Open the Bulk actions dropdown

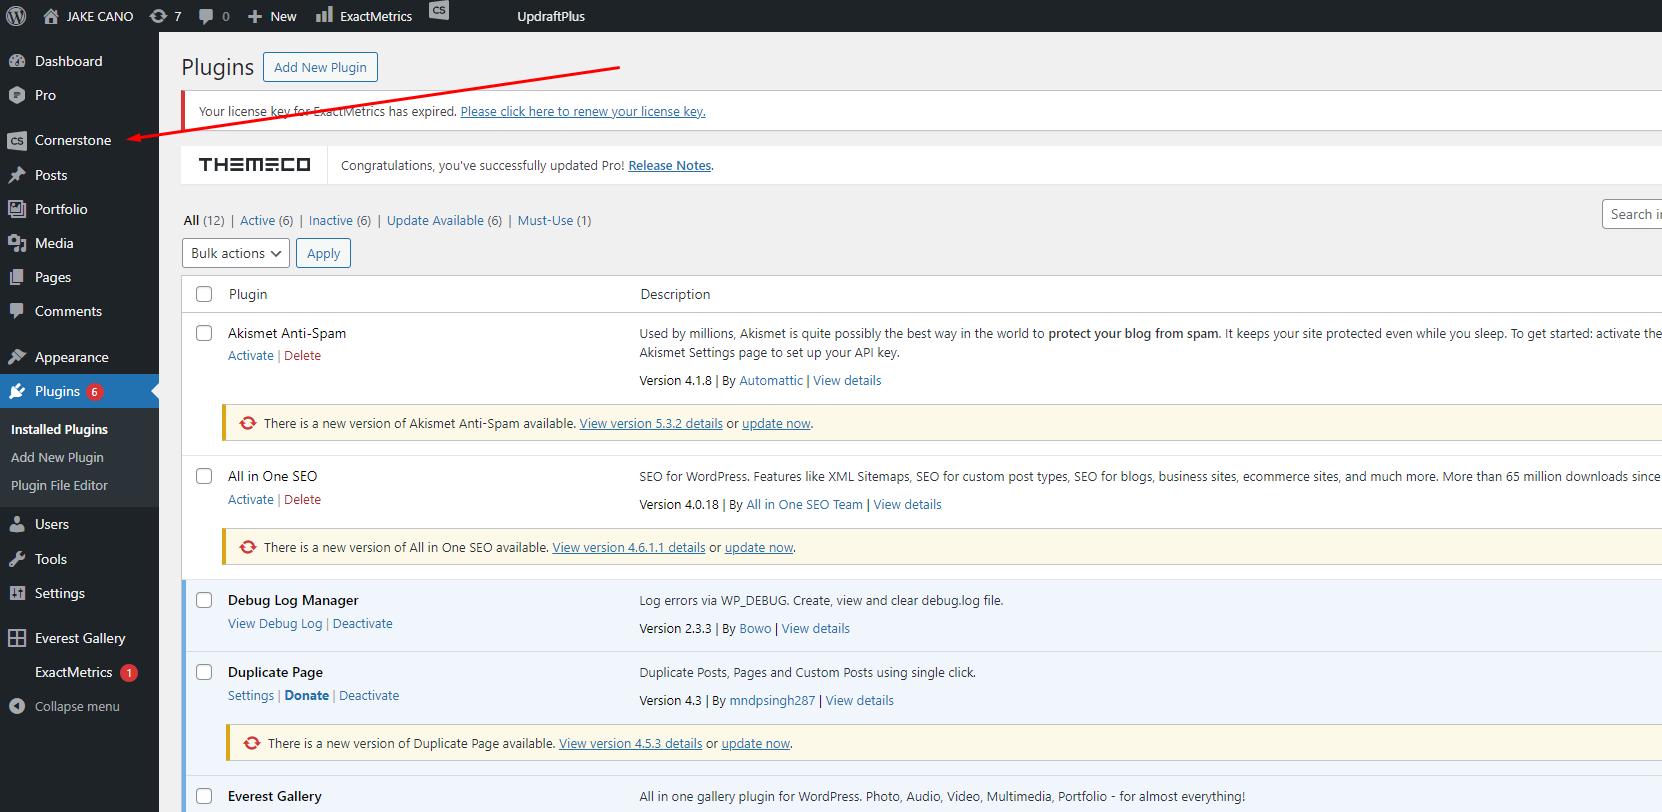pyautogui.click(x=236, y=253)
